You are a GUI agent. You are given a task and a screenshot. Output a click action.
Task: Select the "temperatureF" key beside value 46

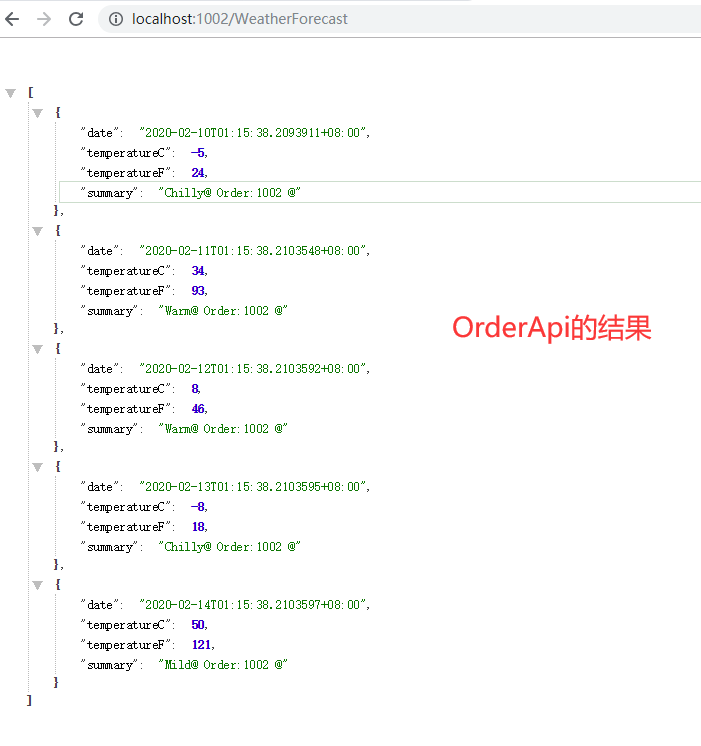(126, 409)
